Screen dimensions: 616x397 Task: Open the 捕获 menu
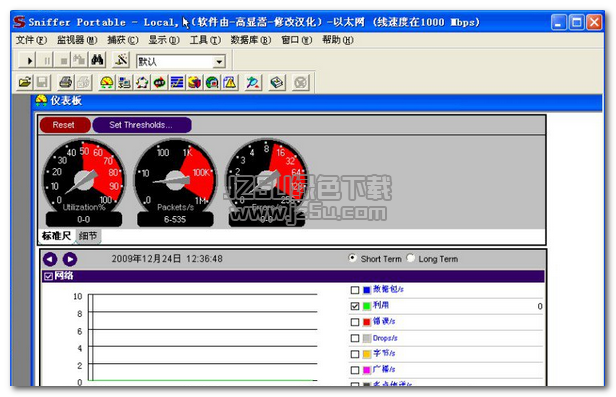[123, 40]
